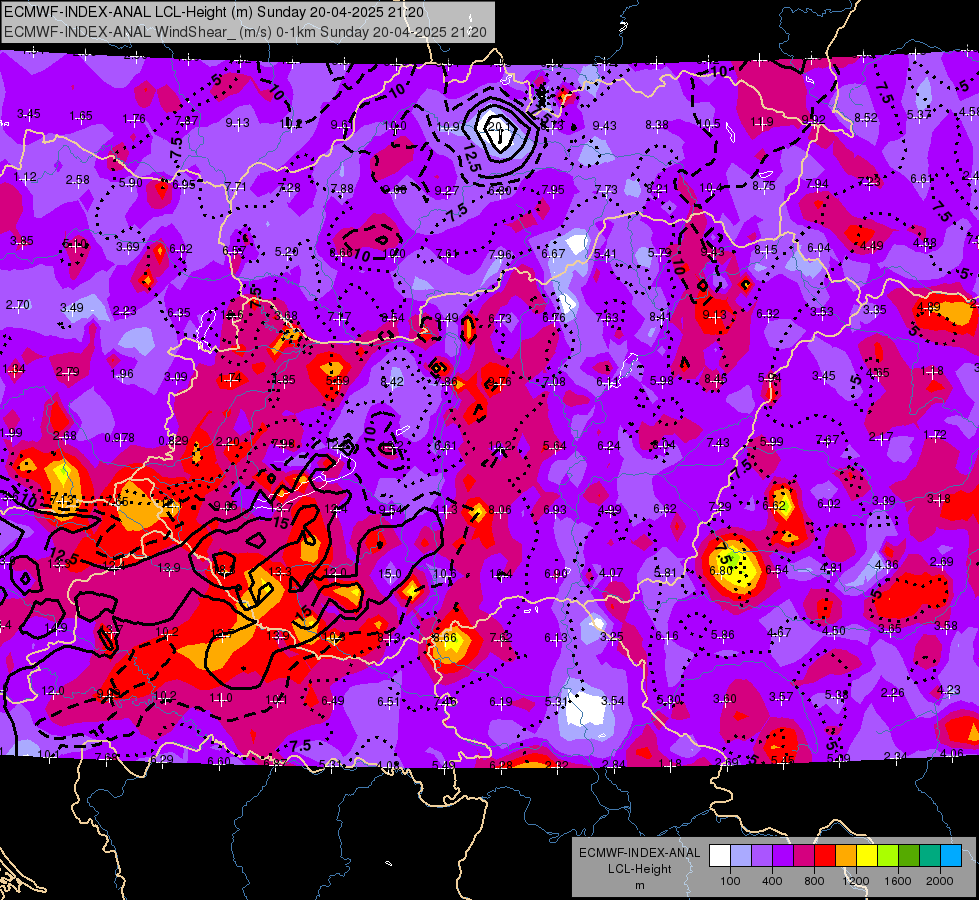Viewport: 979px width, 900px height.
Task: Click the grid value "5.81"
Action: (665, 572)
